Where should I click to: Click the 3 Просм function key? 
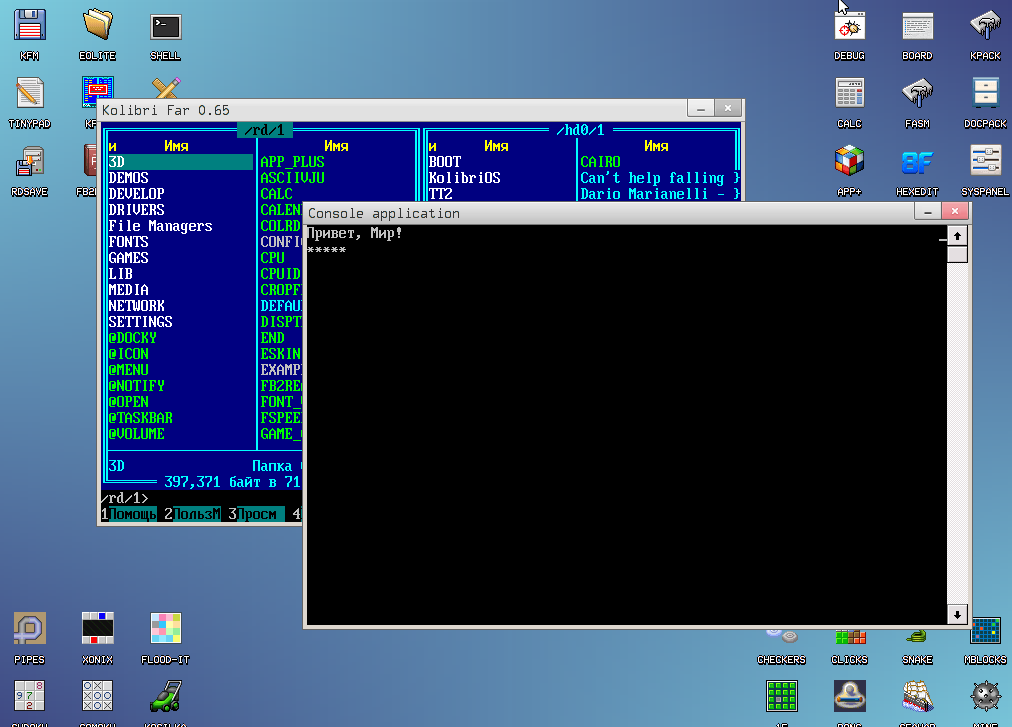pyautogui.click(x=256, y=514)
